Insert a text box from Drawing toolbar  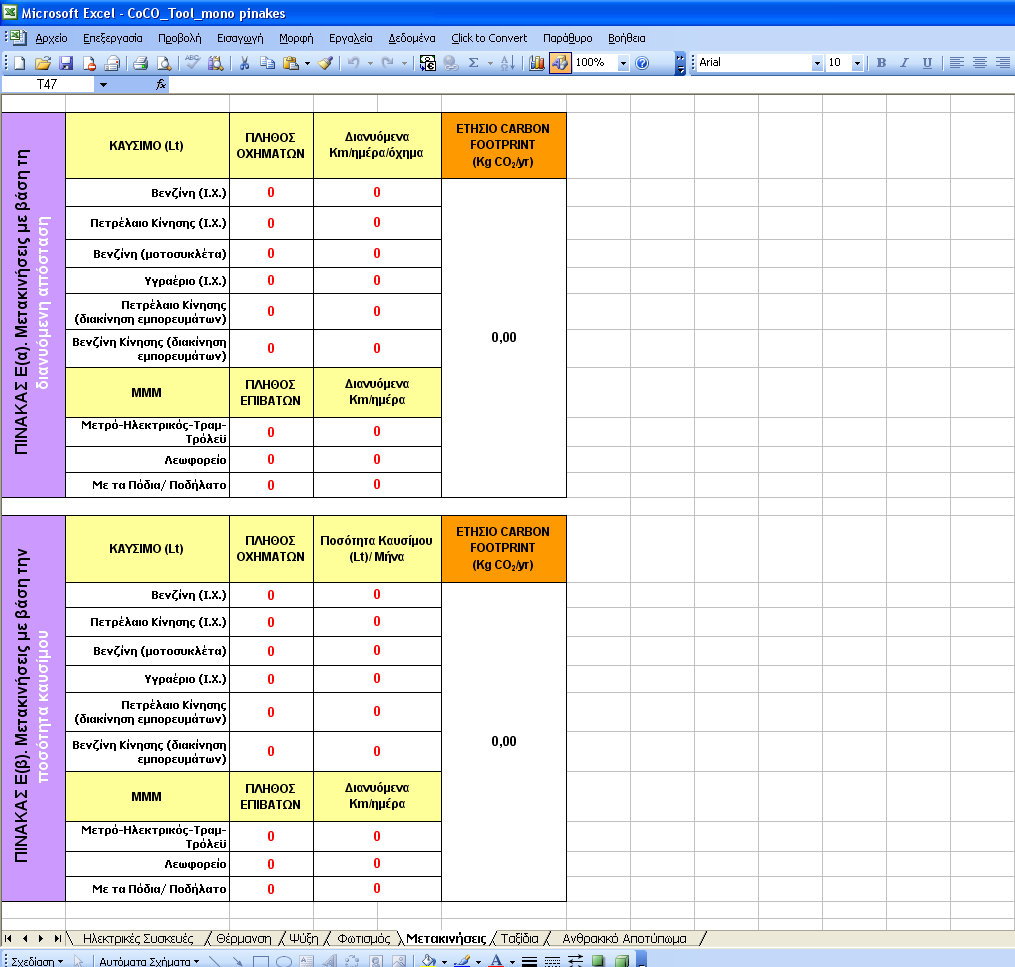(306, 962)
